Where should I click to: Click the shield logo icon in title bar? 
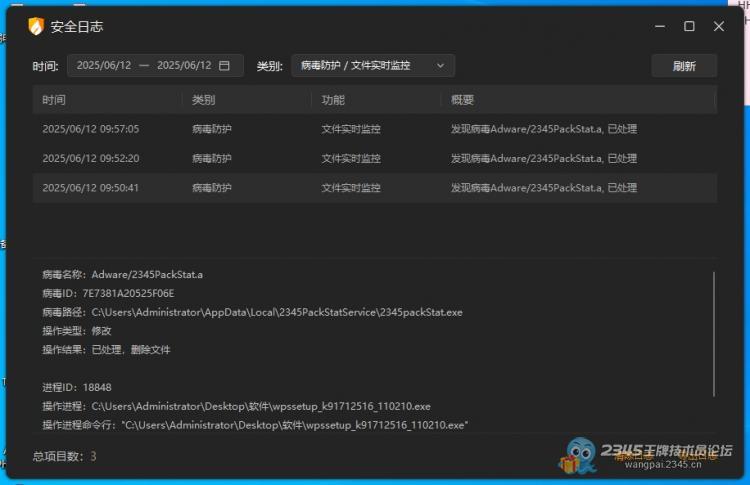click(x=36, y=26)
